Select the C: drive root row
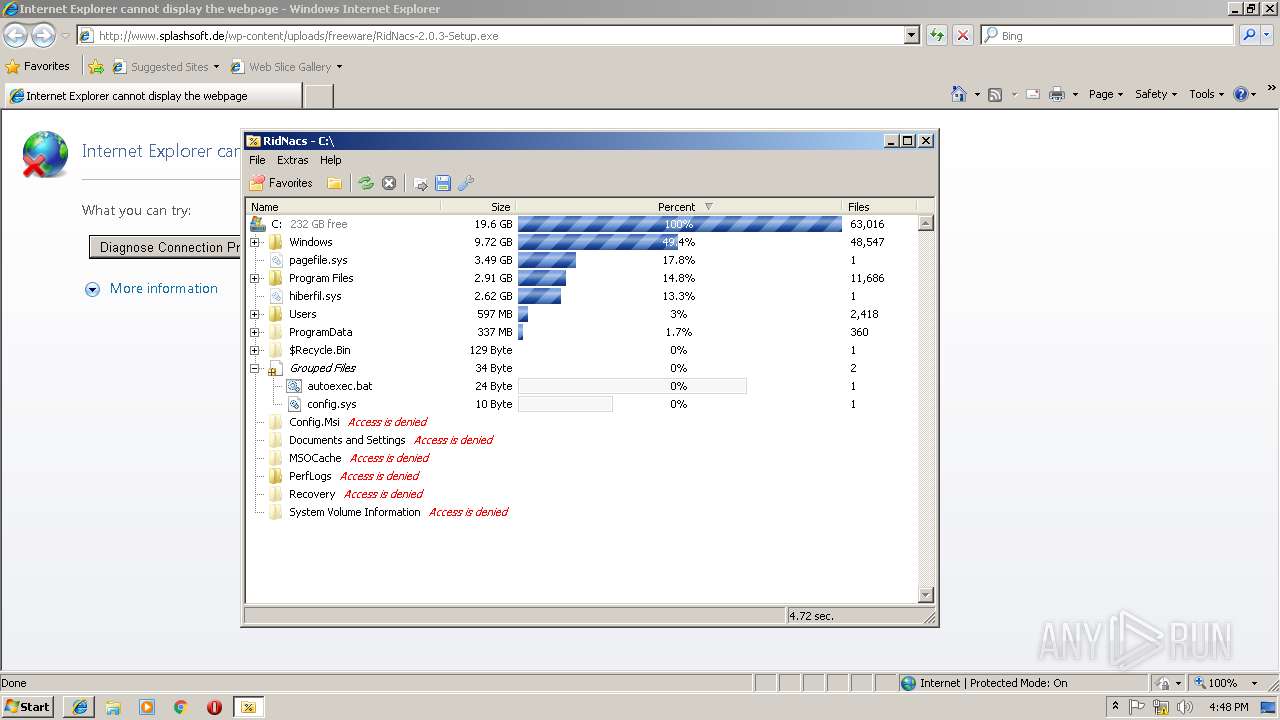The width and height of the screenshot is (1280, 720). (x=581, y=224)
